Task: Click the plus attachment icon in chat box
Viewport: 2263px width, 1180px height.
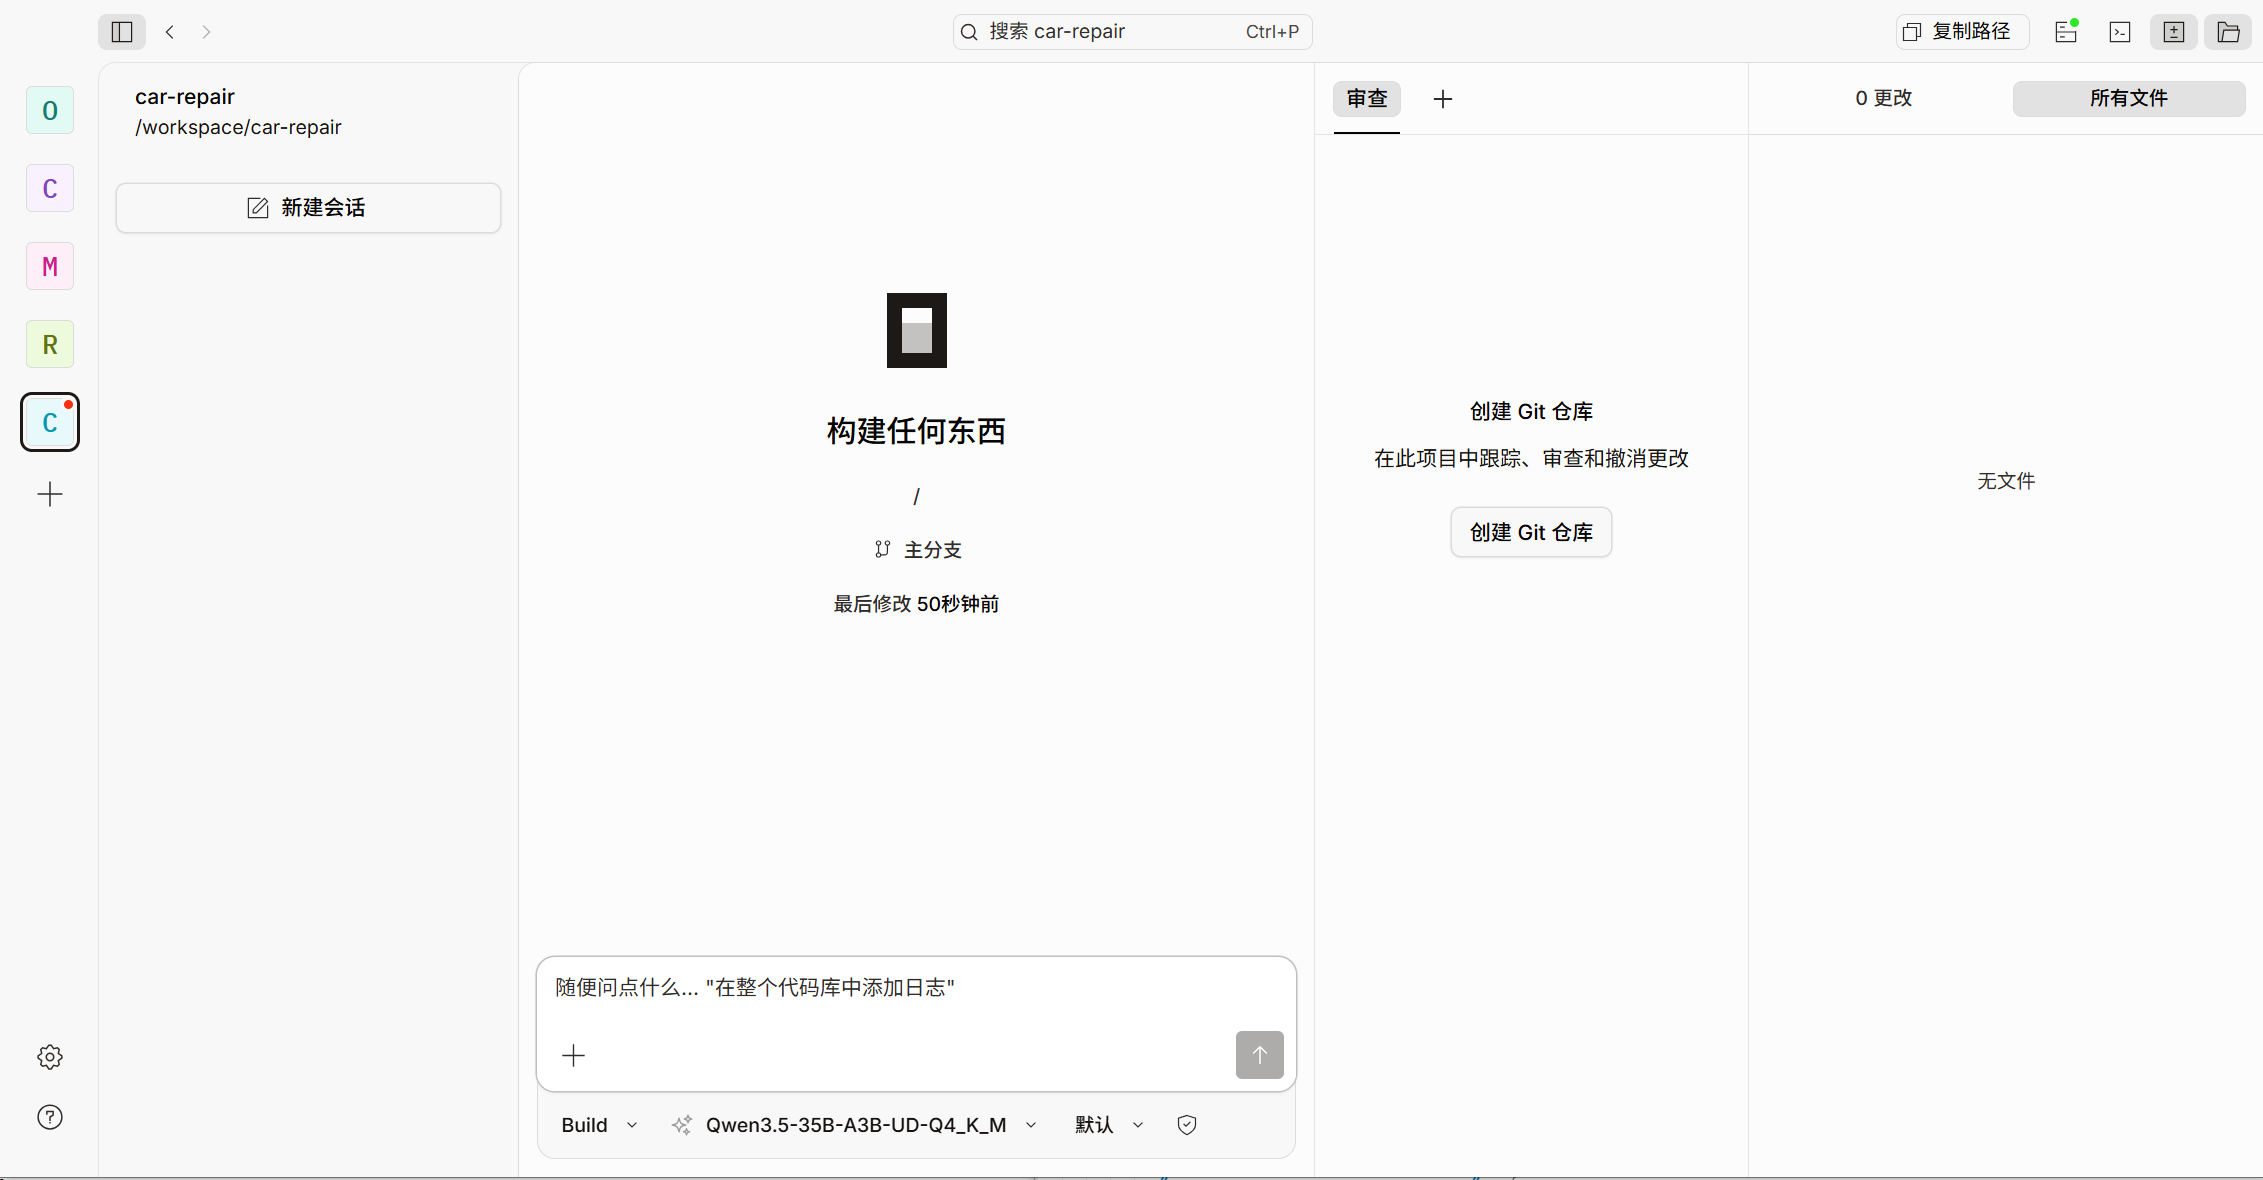Action: click(x=573, y=1055)
